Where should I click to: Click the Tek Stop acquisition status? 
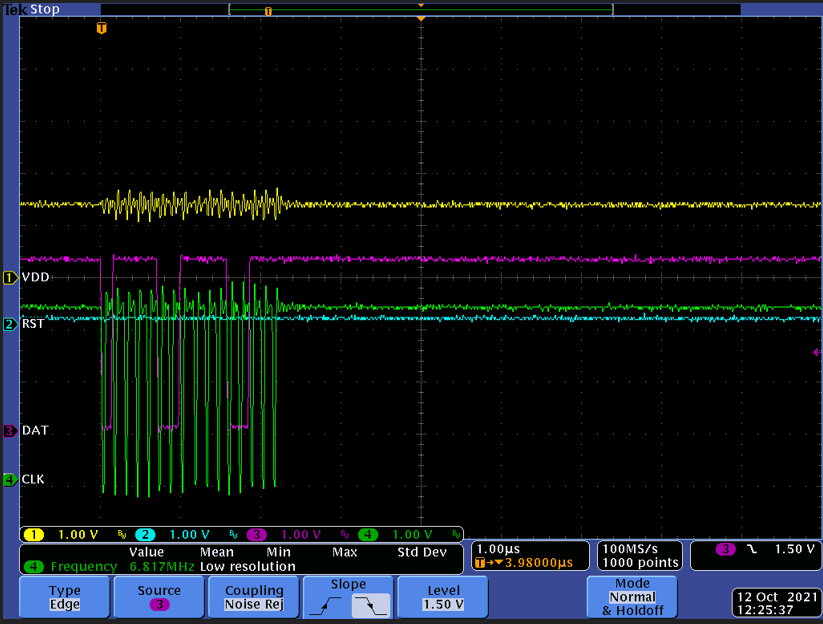click(31, 9)
